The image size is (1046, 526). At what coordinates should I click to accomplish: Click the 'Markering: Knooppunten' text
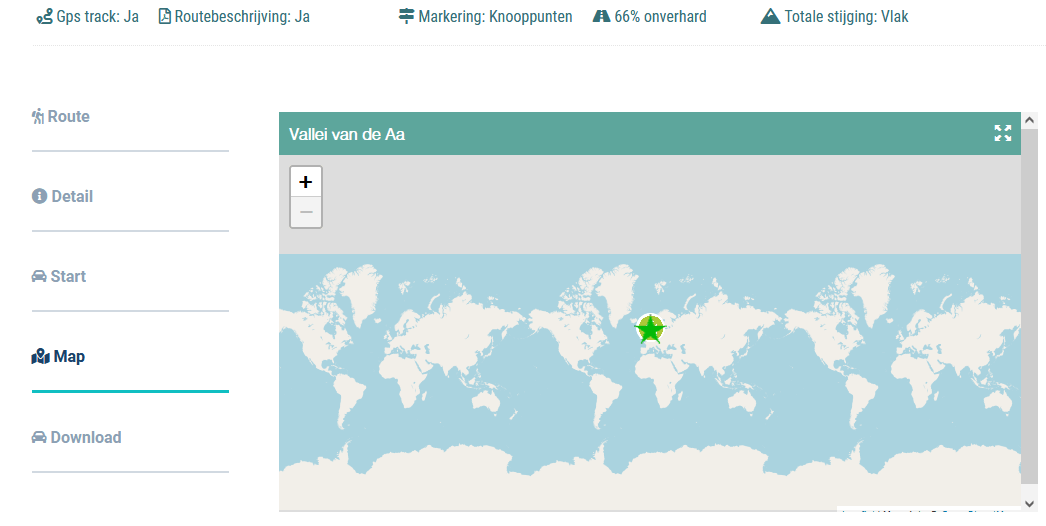pos(496,17)
